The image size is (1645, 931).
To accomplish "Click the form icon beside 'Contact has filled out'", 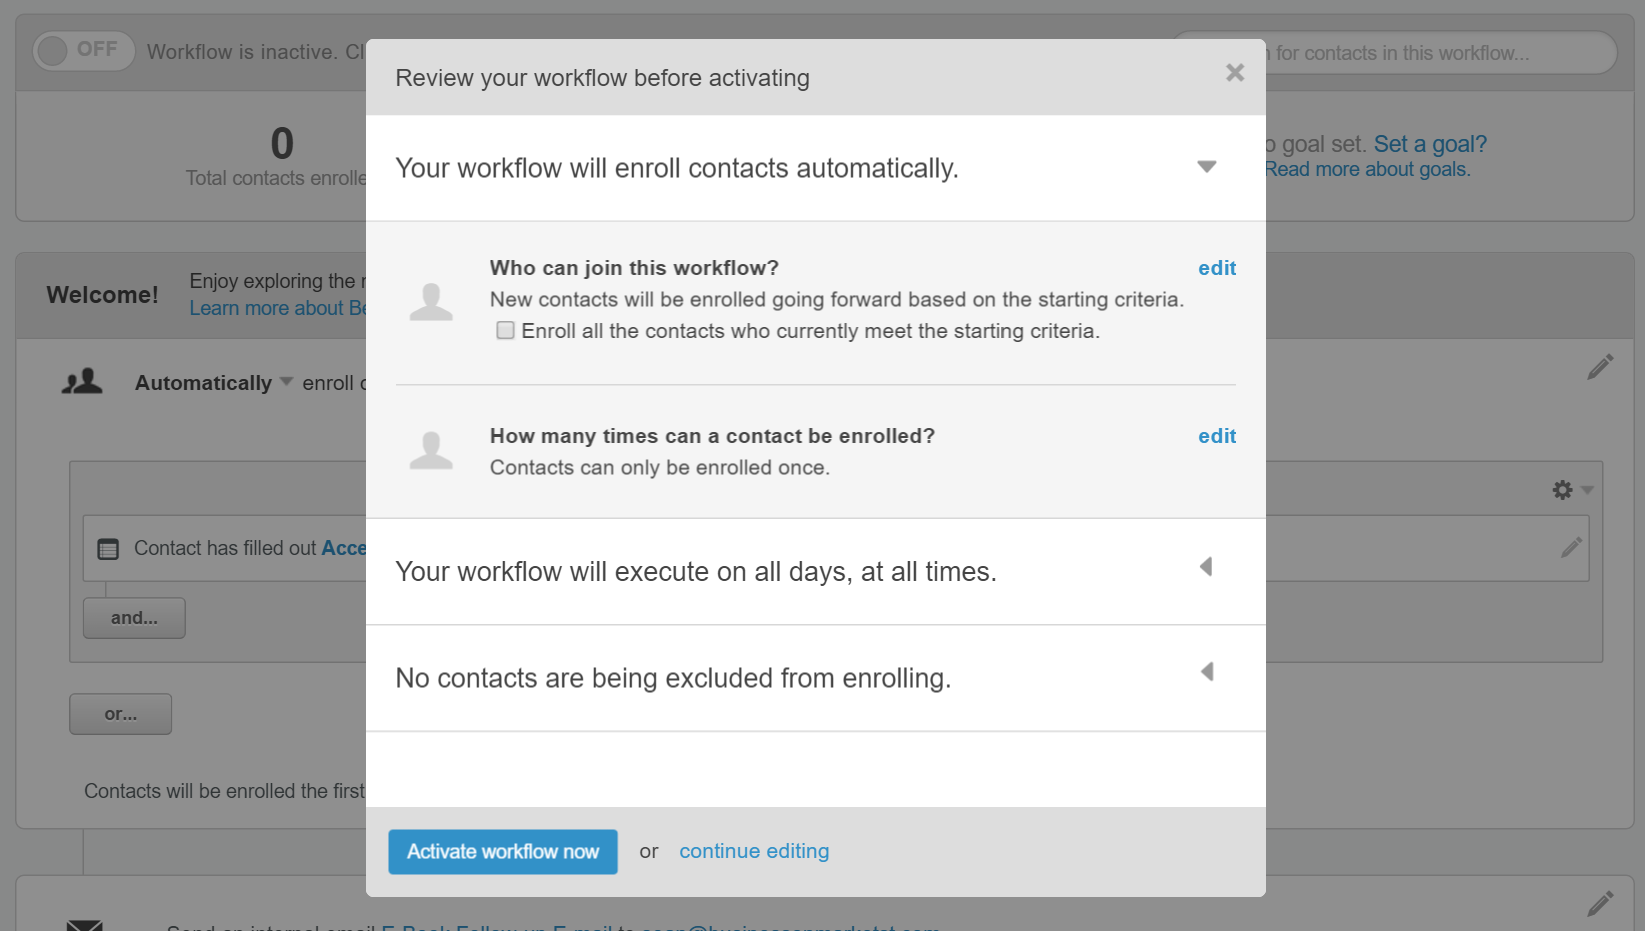I will (107, 548).
